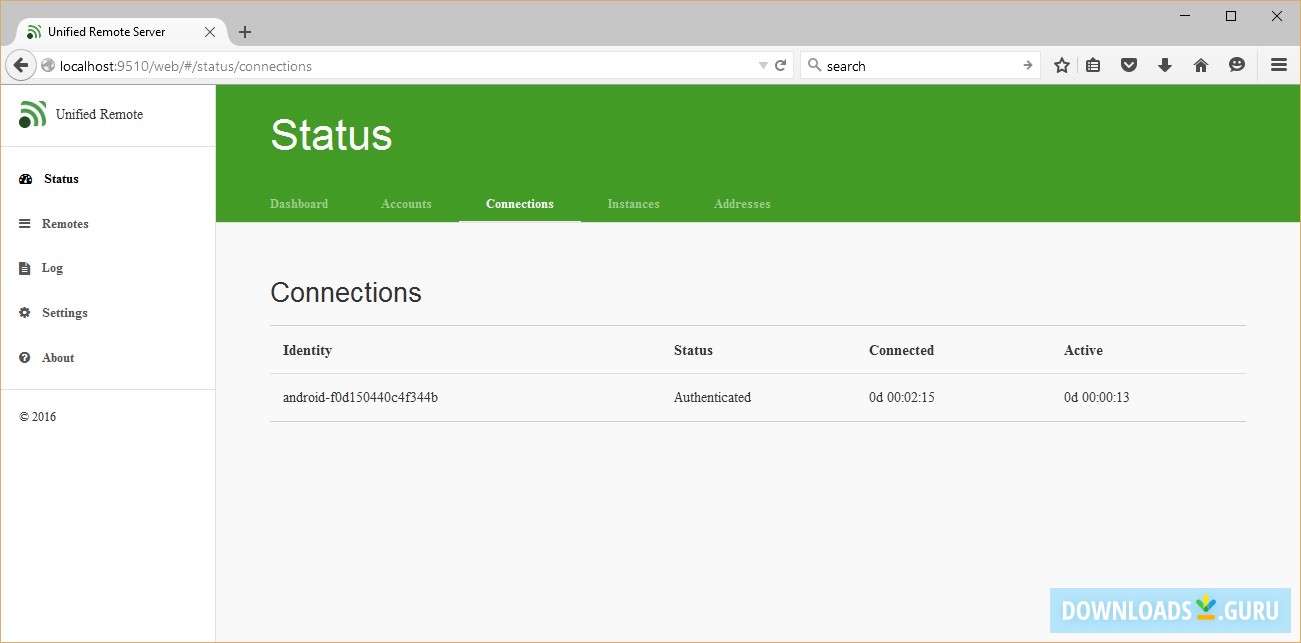The image size is (1301, 643).
Task: Go back with the browser back arrow
Action: click(20, 65)
